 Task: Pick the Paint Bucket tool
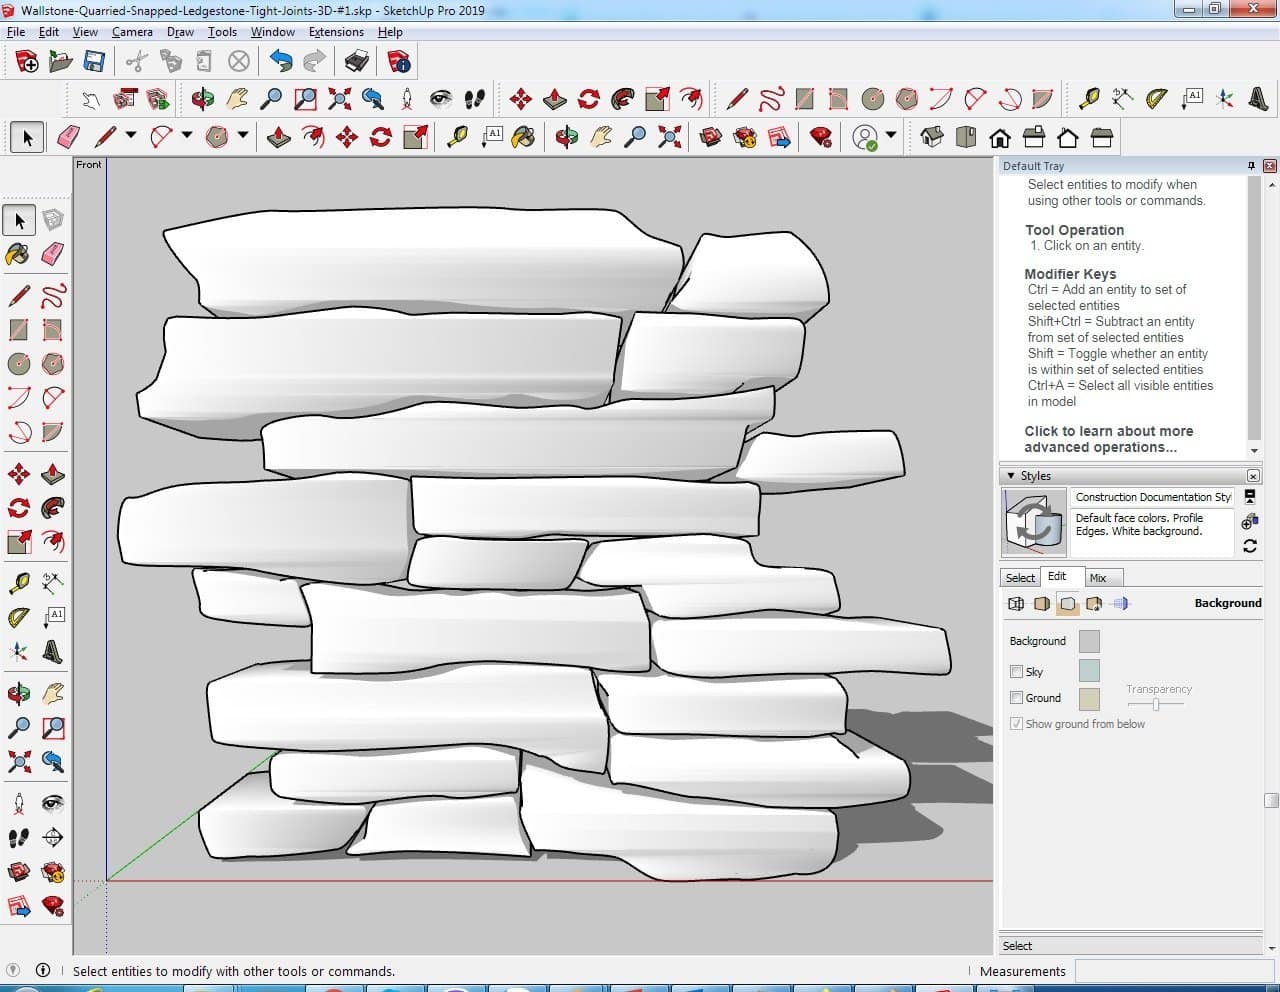pos(19,254)
